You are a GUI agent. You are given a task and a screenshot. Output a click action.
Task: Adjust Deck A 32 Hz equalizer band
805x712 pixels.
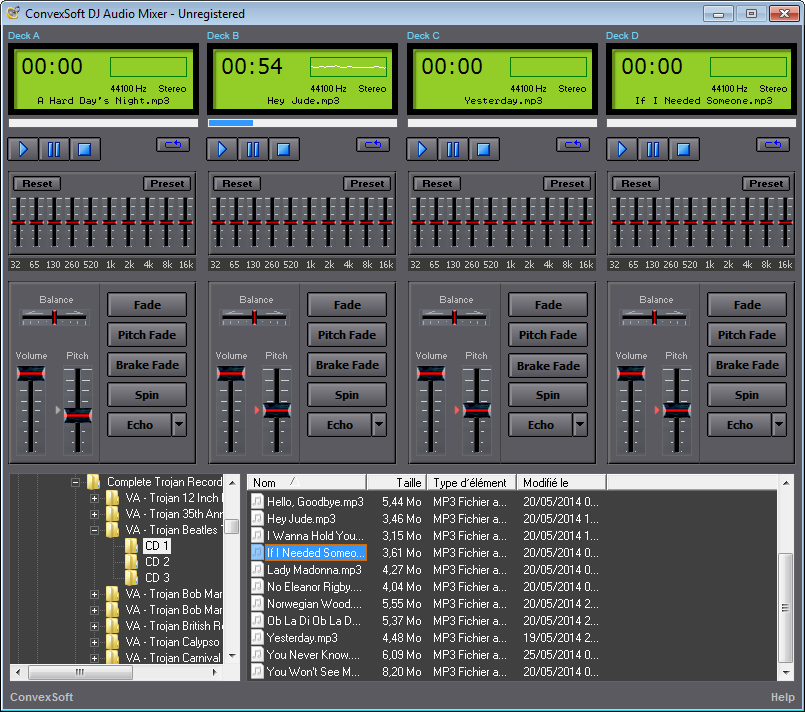18,222
